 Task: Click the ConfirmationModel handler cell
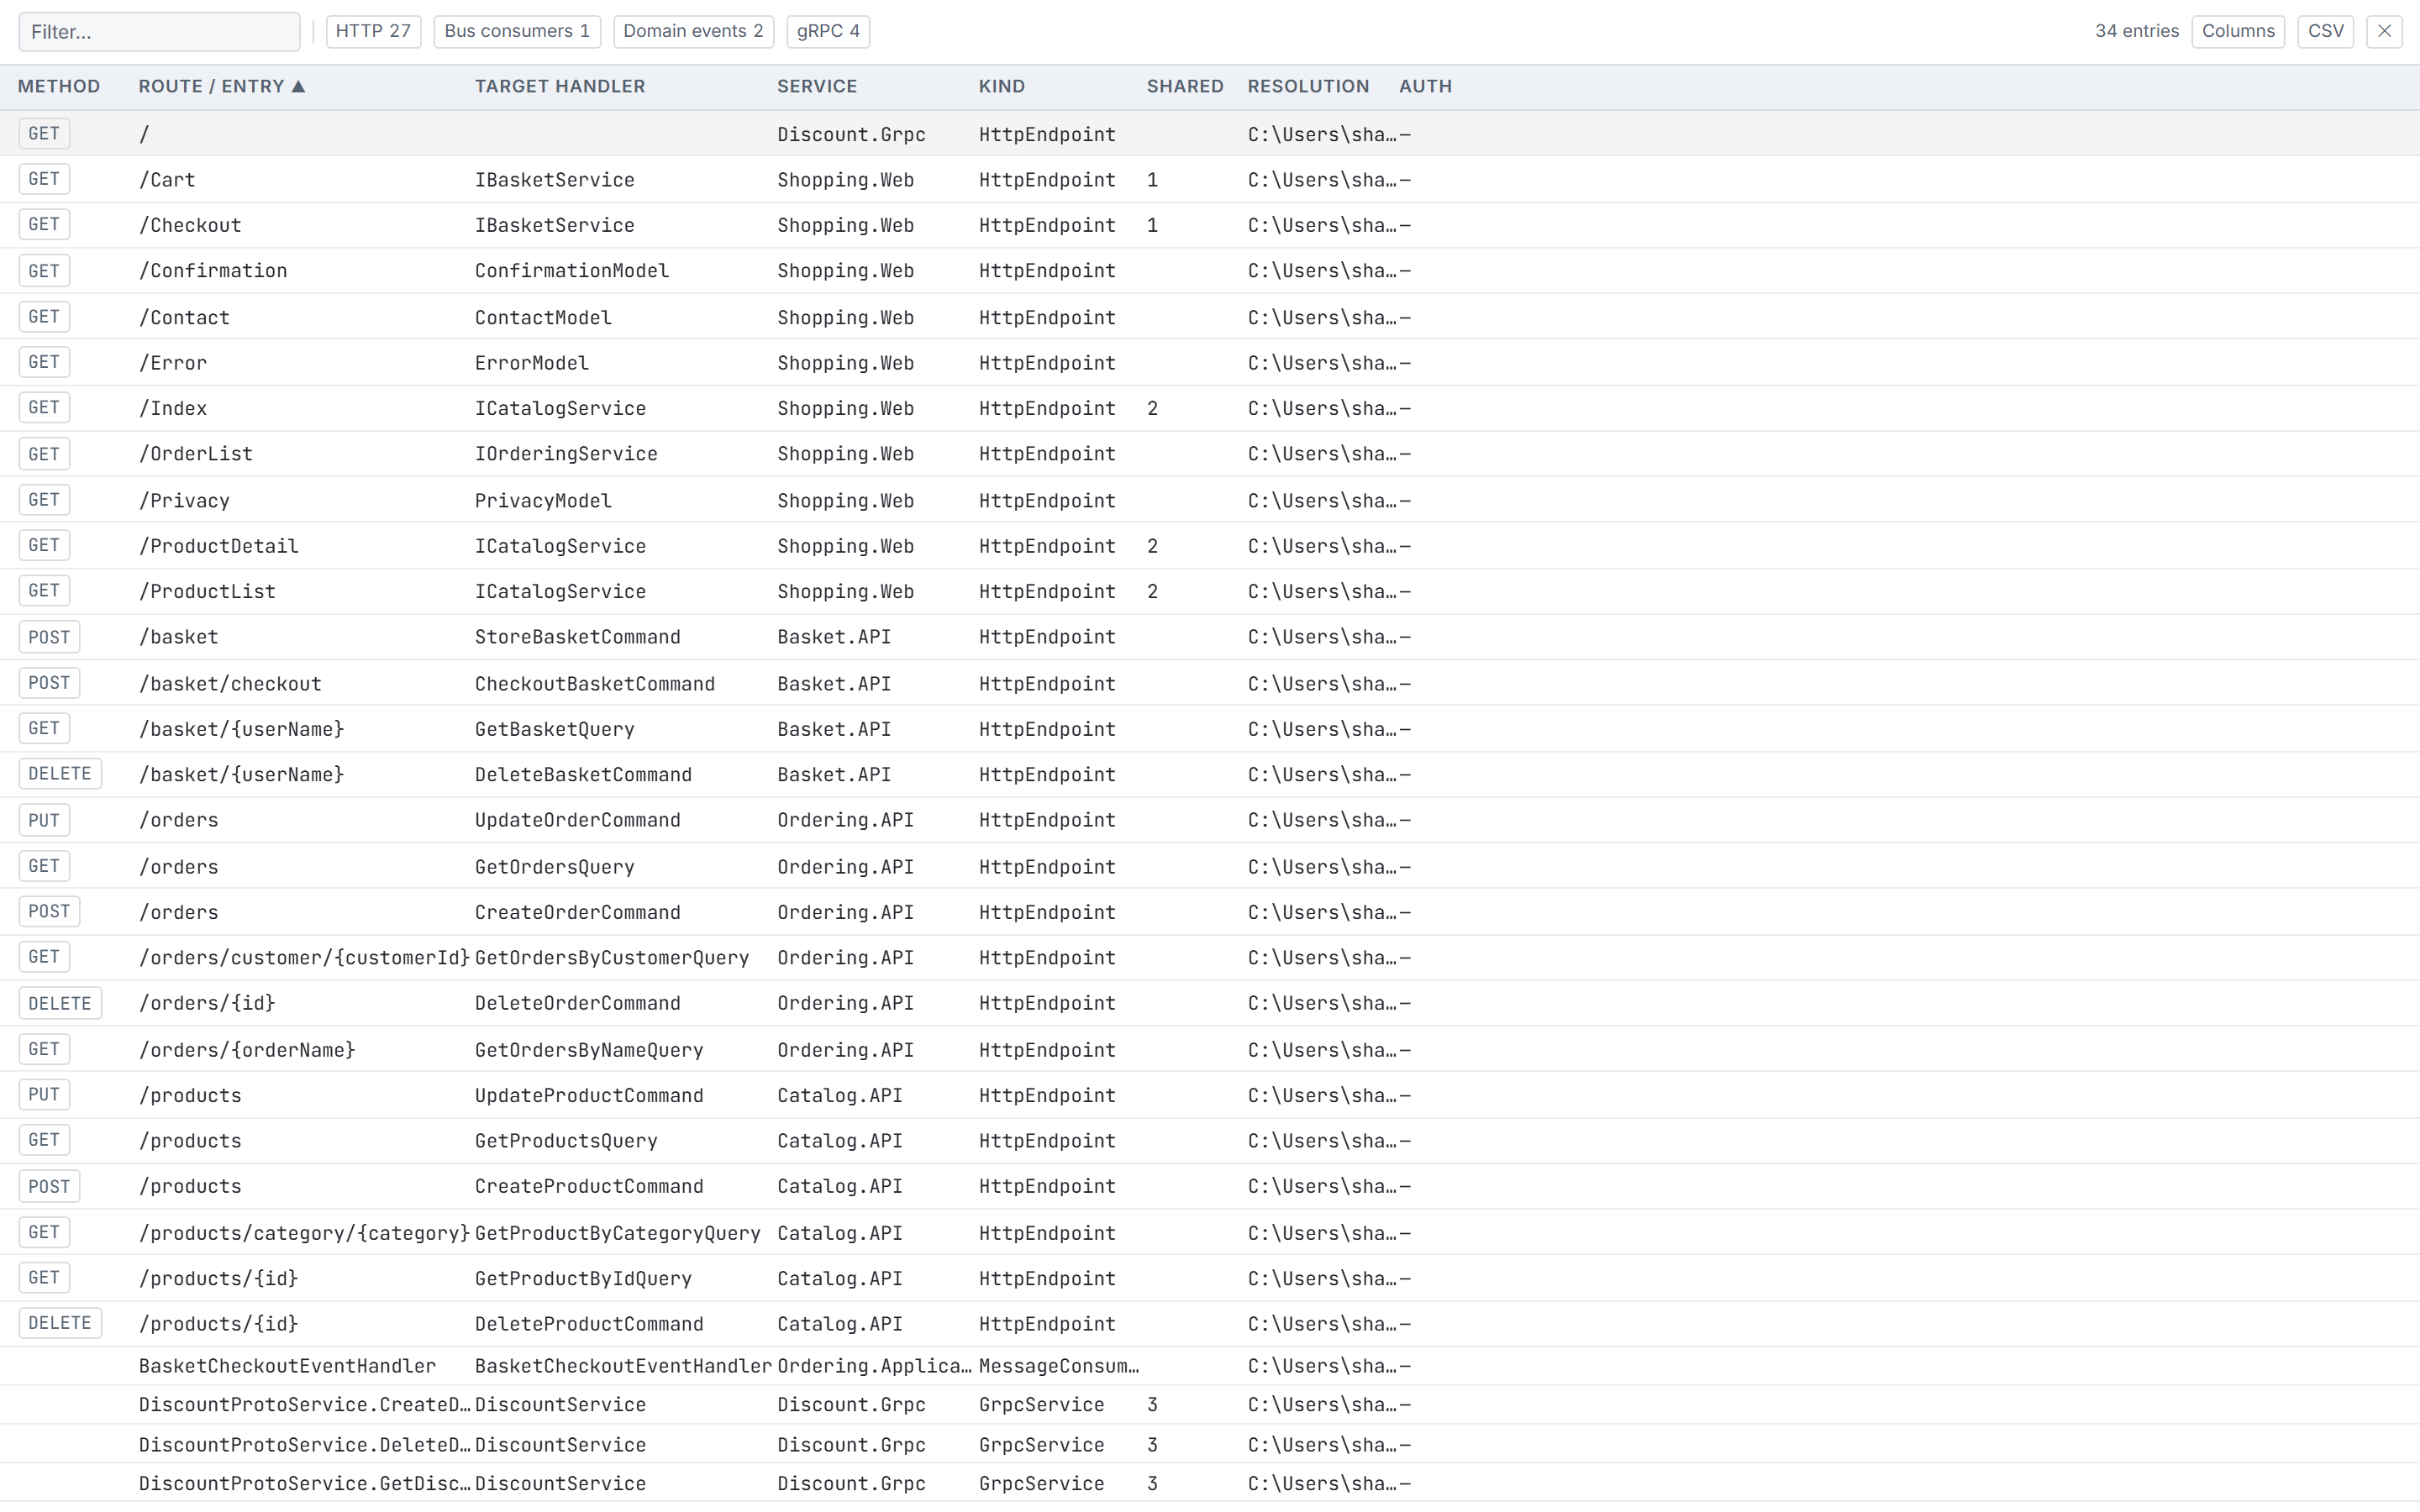click(572, 271)
